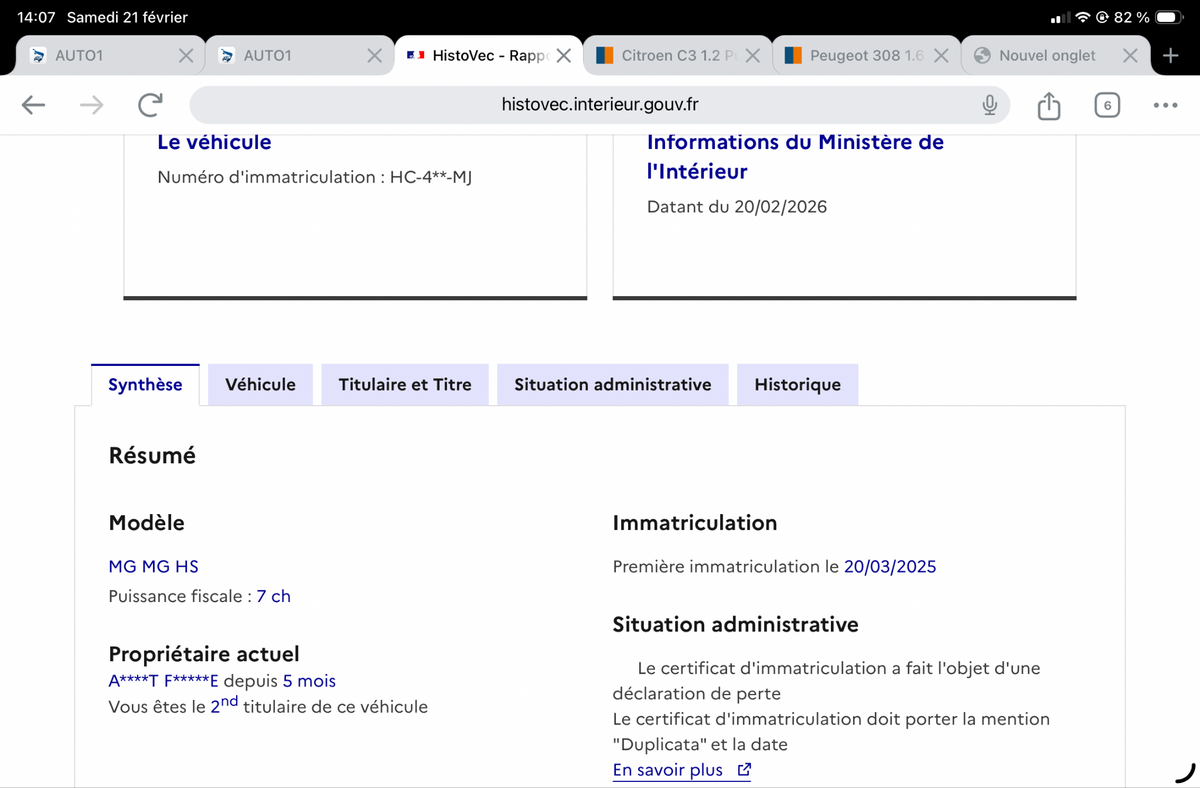Screen dimensions: 1200x788
Task: Show the open tabs counter overview
Action: pyautogui.click(x=1106, y=105)
